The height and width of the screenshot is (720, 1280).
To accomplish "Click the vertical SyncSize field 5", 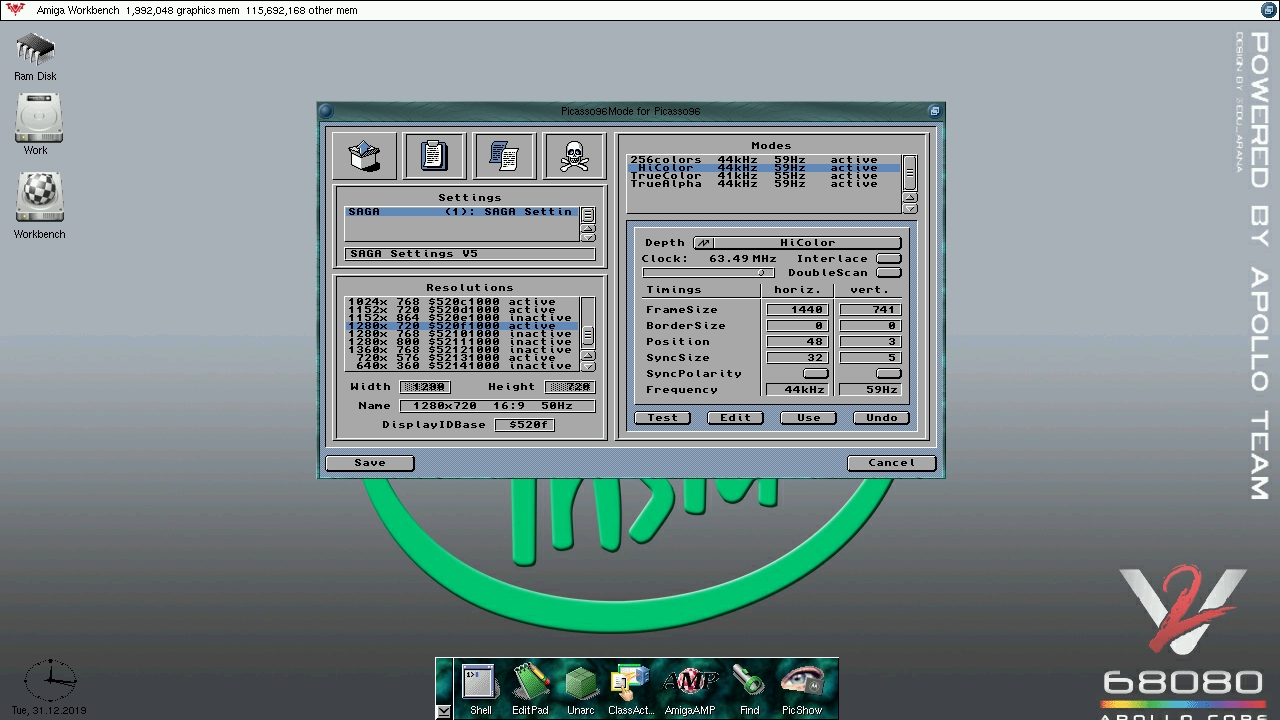I will coord(870,358).
